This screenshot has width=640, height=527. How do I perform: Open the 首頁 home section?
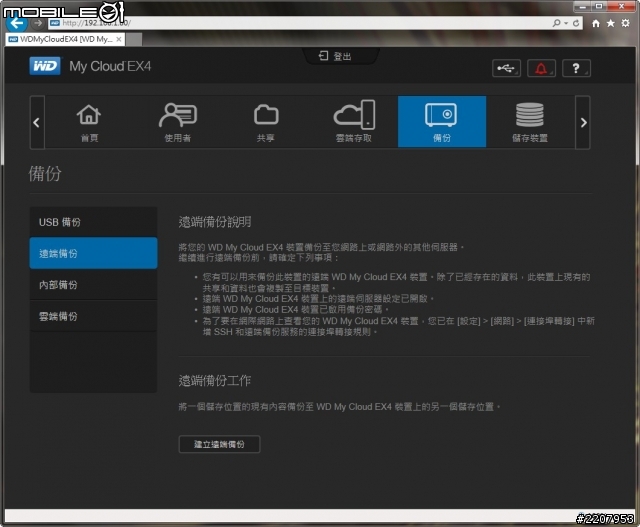tap(89, 122)
